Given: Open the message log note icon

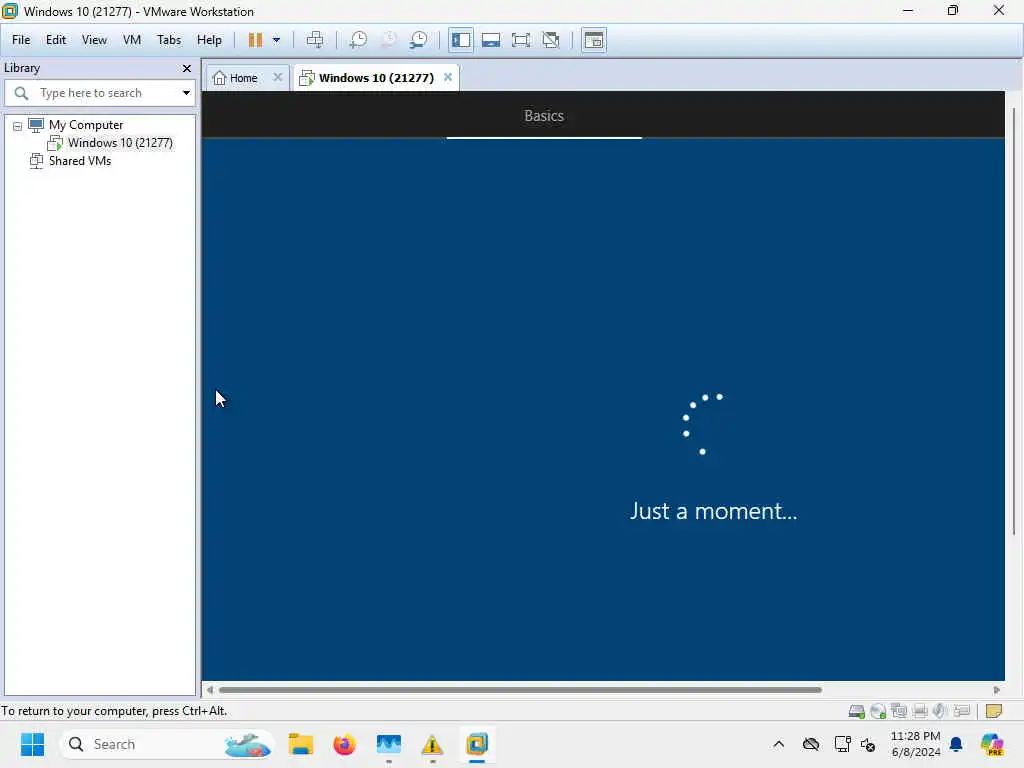Looking at the screenshot, I should (x=994, y=711).
